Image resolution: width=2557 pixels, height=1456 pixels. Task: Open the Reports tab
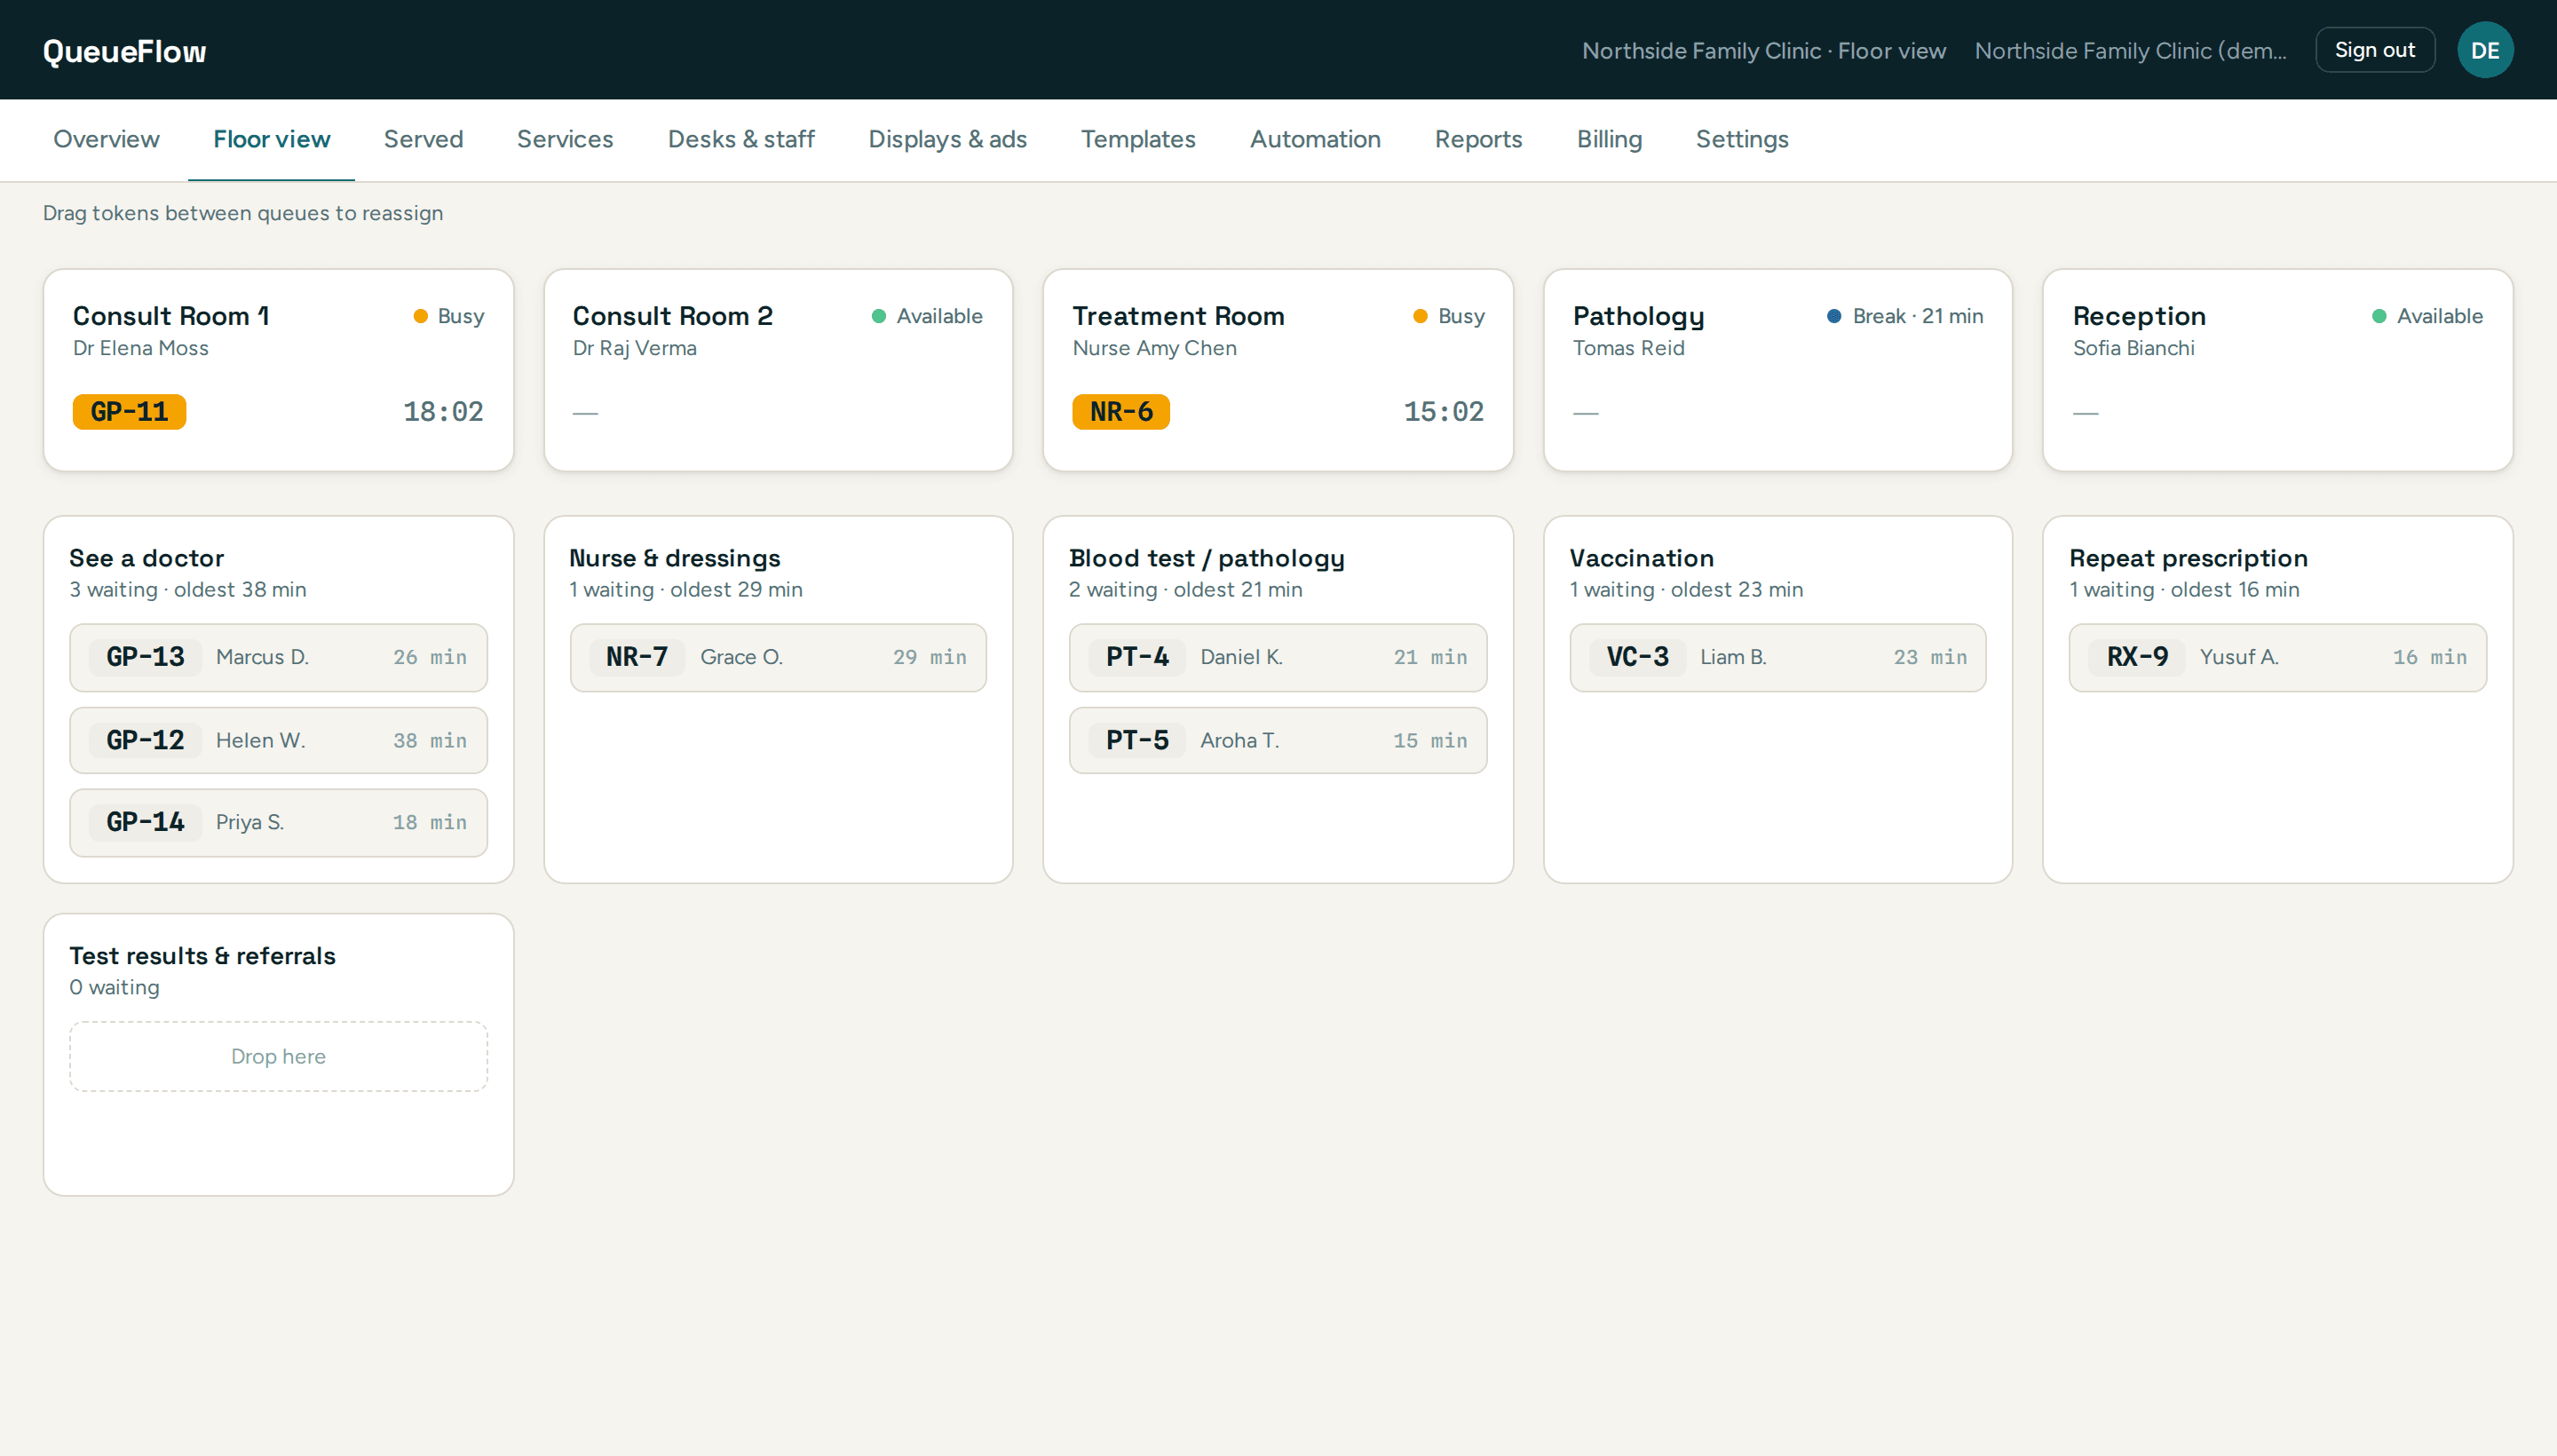coord(1478,139)
